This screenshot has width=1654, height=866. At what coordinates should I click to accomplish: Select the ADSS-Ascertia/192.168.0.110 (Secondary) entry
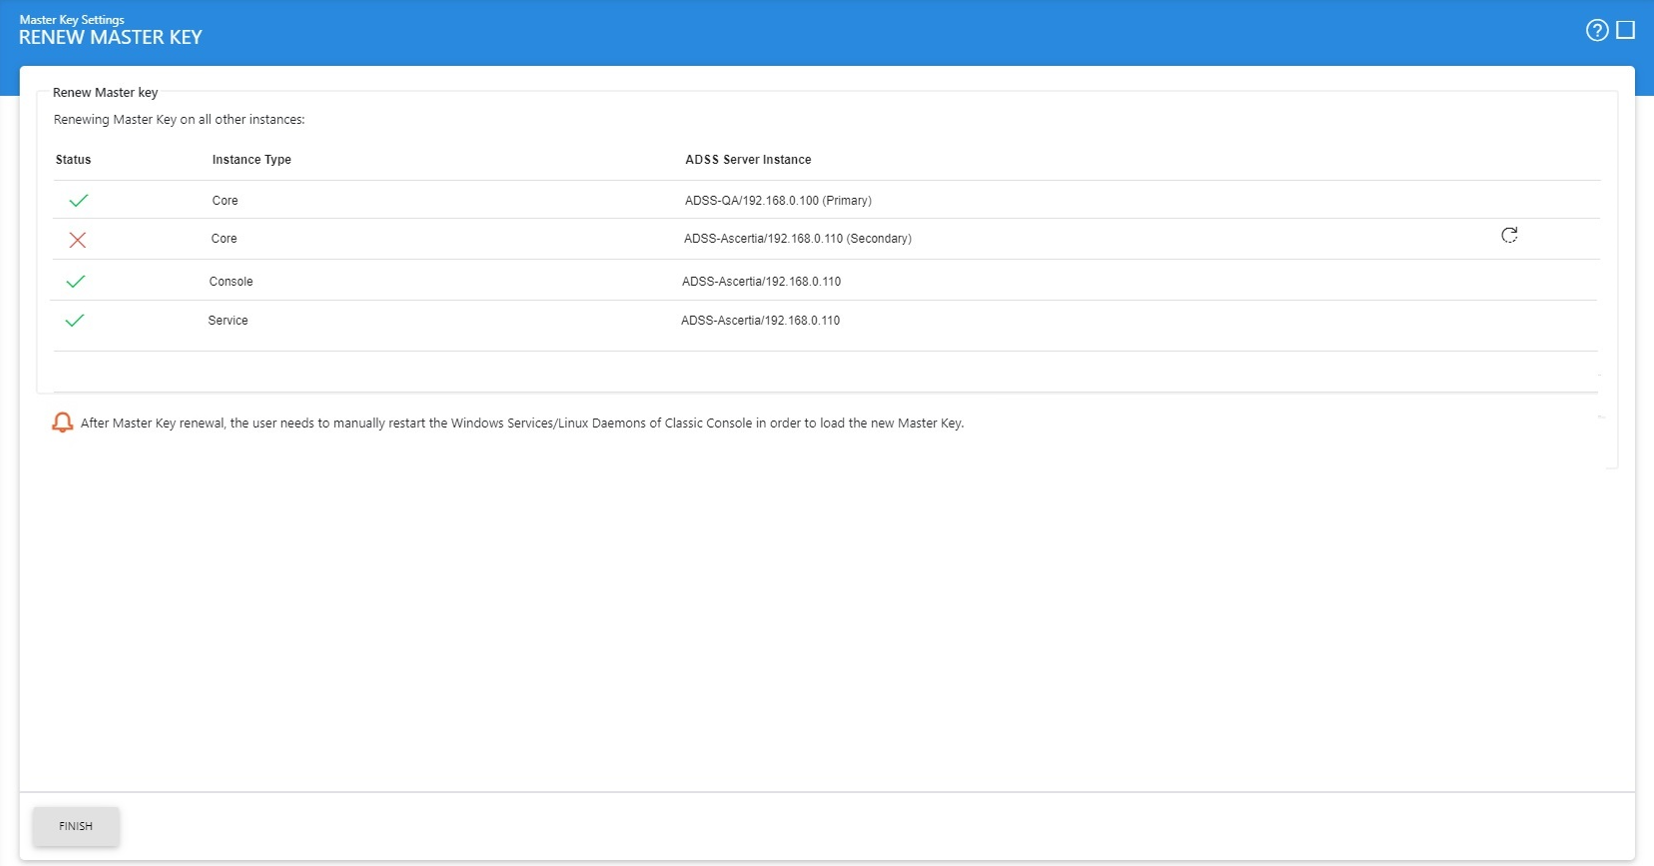click(x=797, y=239)
